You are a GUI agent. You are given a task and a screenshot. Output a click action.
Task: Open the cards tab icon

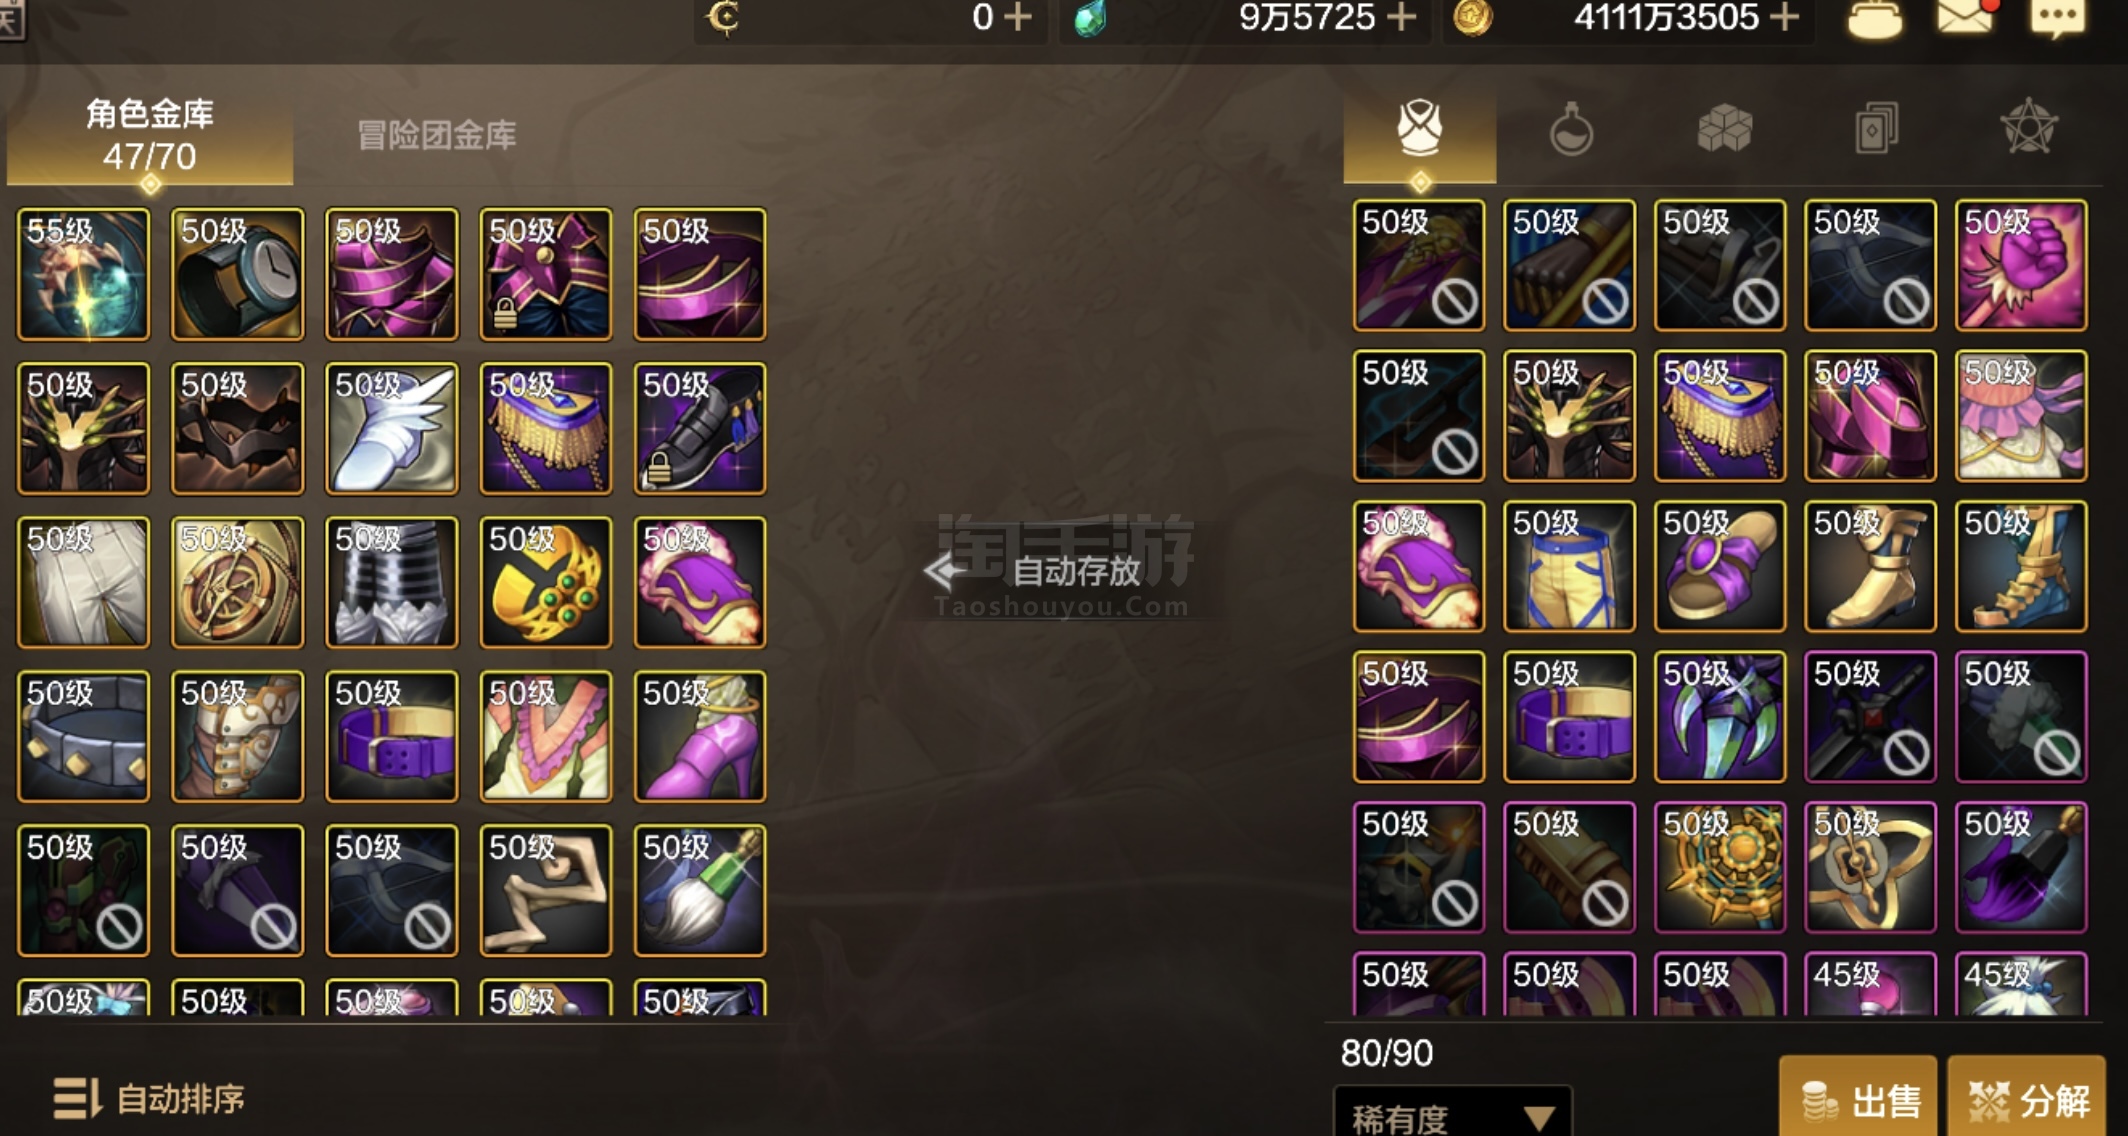pyautogui.click(x=1877, y=129)
